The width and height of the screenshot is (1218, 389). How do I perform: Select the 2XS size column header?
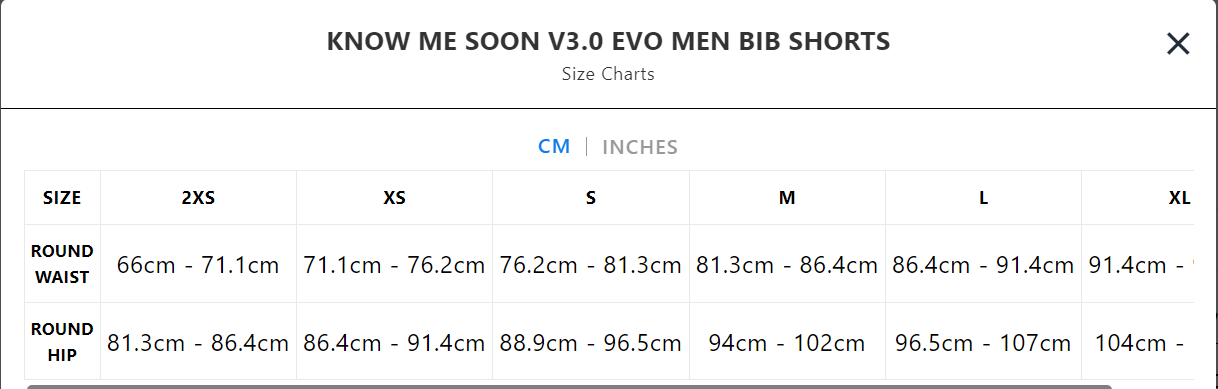click(198, 198)
